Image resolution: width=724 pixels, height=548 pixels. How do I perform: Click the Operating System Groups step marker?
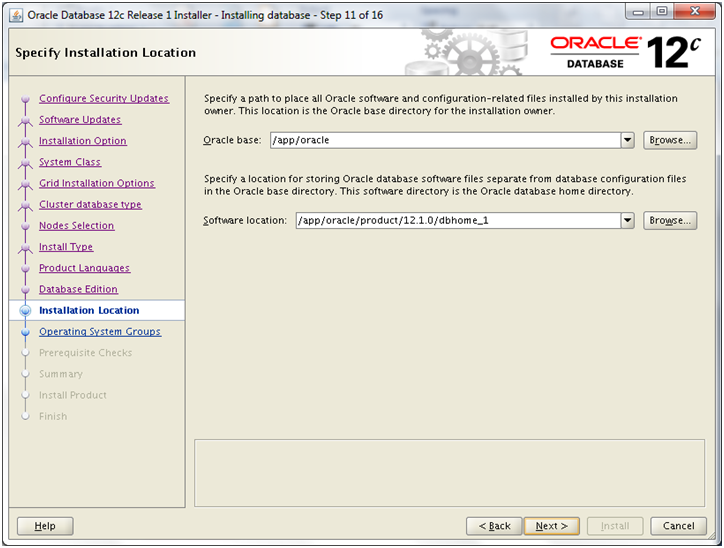tap(25, 332)
